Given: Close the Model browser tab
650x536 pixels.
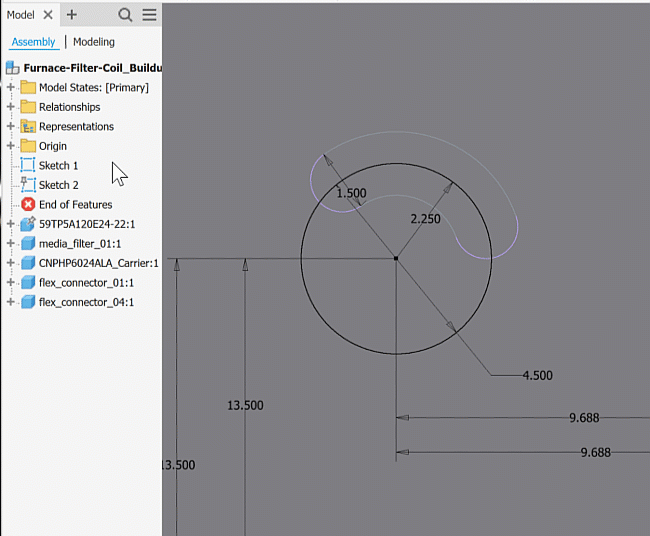Looking at the screenshot, I should click(x=48, y=15).
